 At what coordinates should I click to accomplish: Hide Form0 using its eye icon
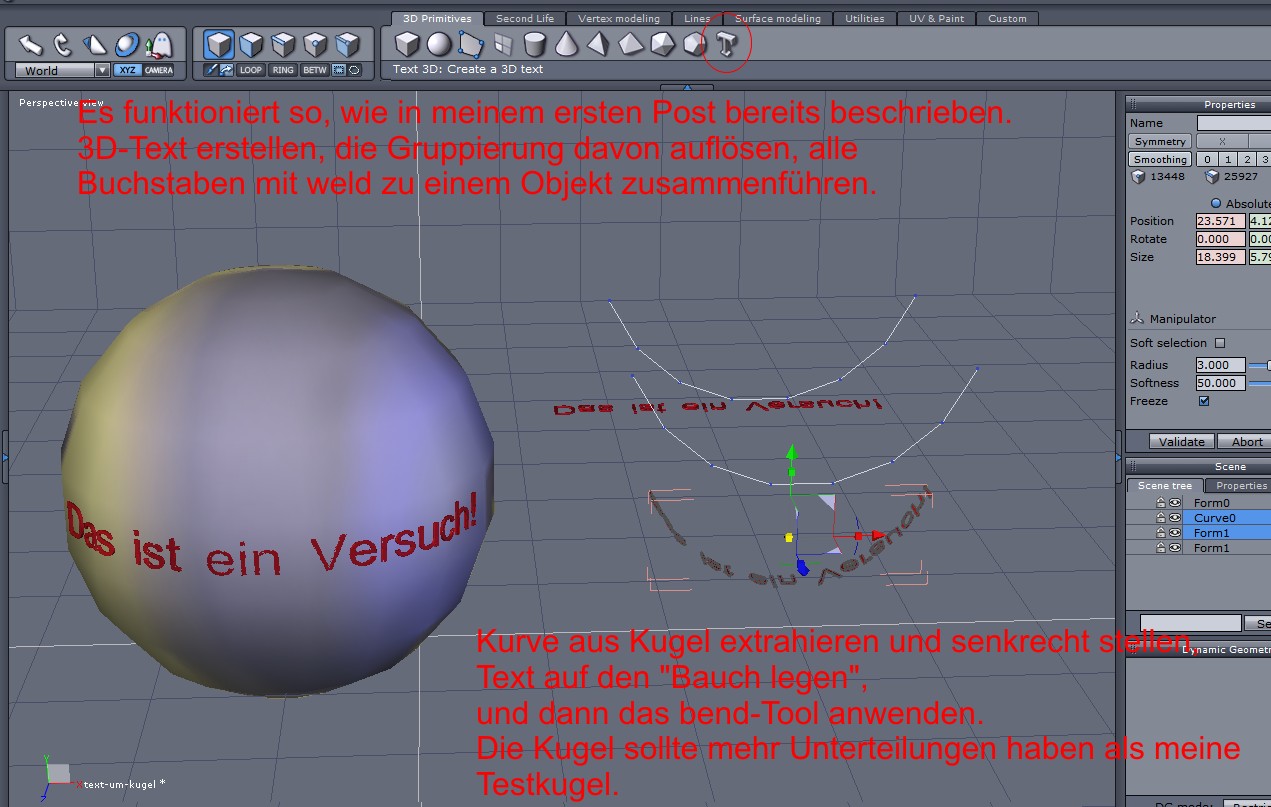(x=1175, y=503)
